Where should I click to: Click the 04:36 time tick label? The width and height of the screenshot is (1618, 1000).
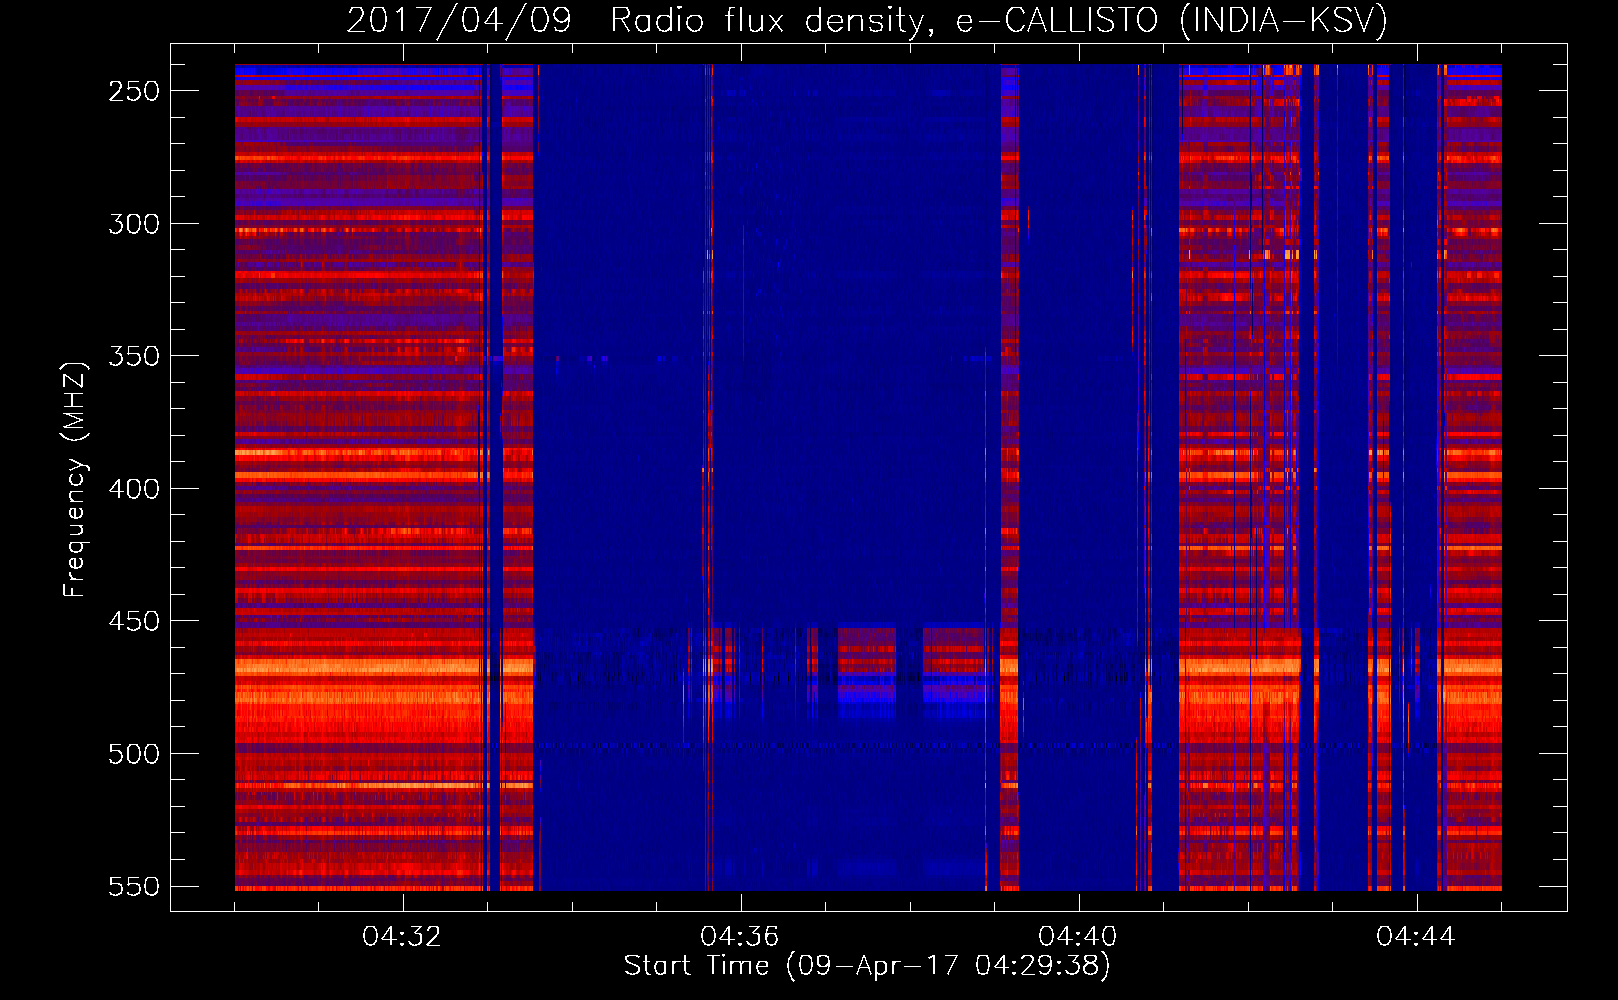(740, 937)
